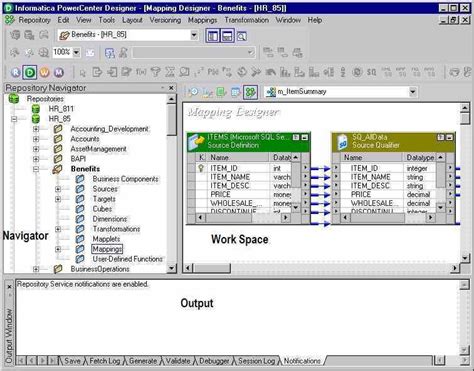
Task: Toggle the Navigator window toolbar icon
Action: [x=212, y=36]
